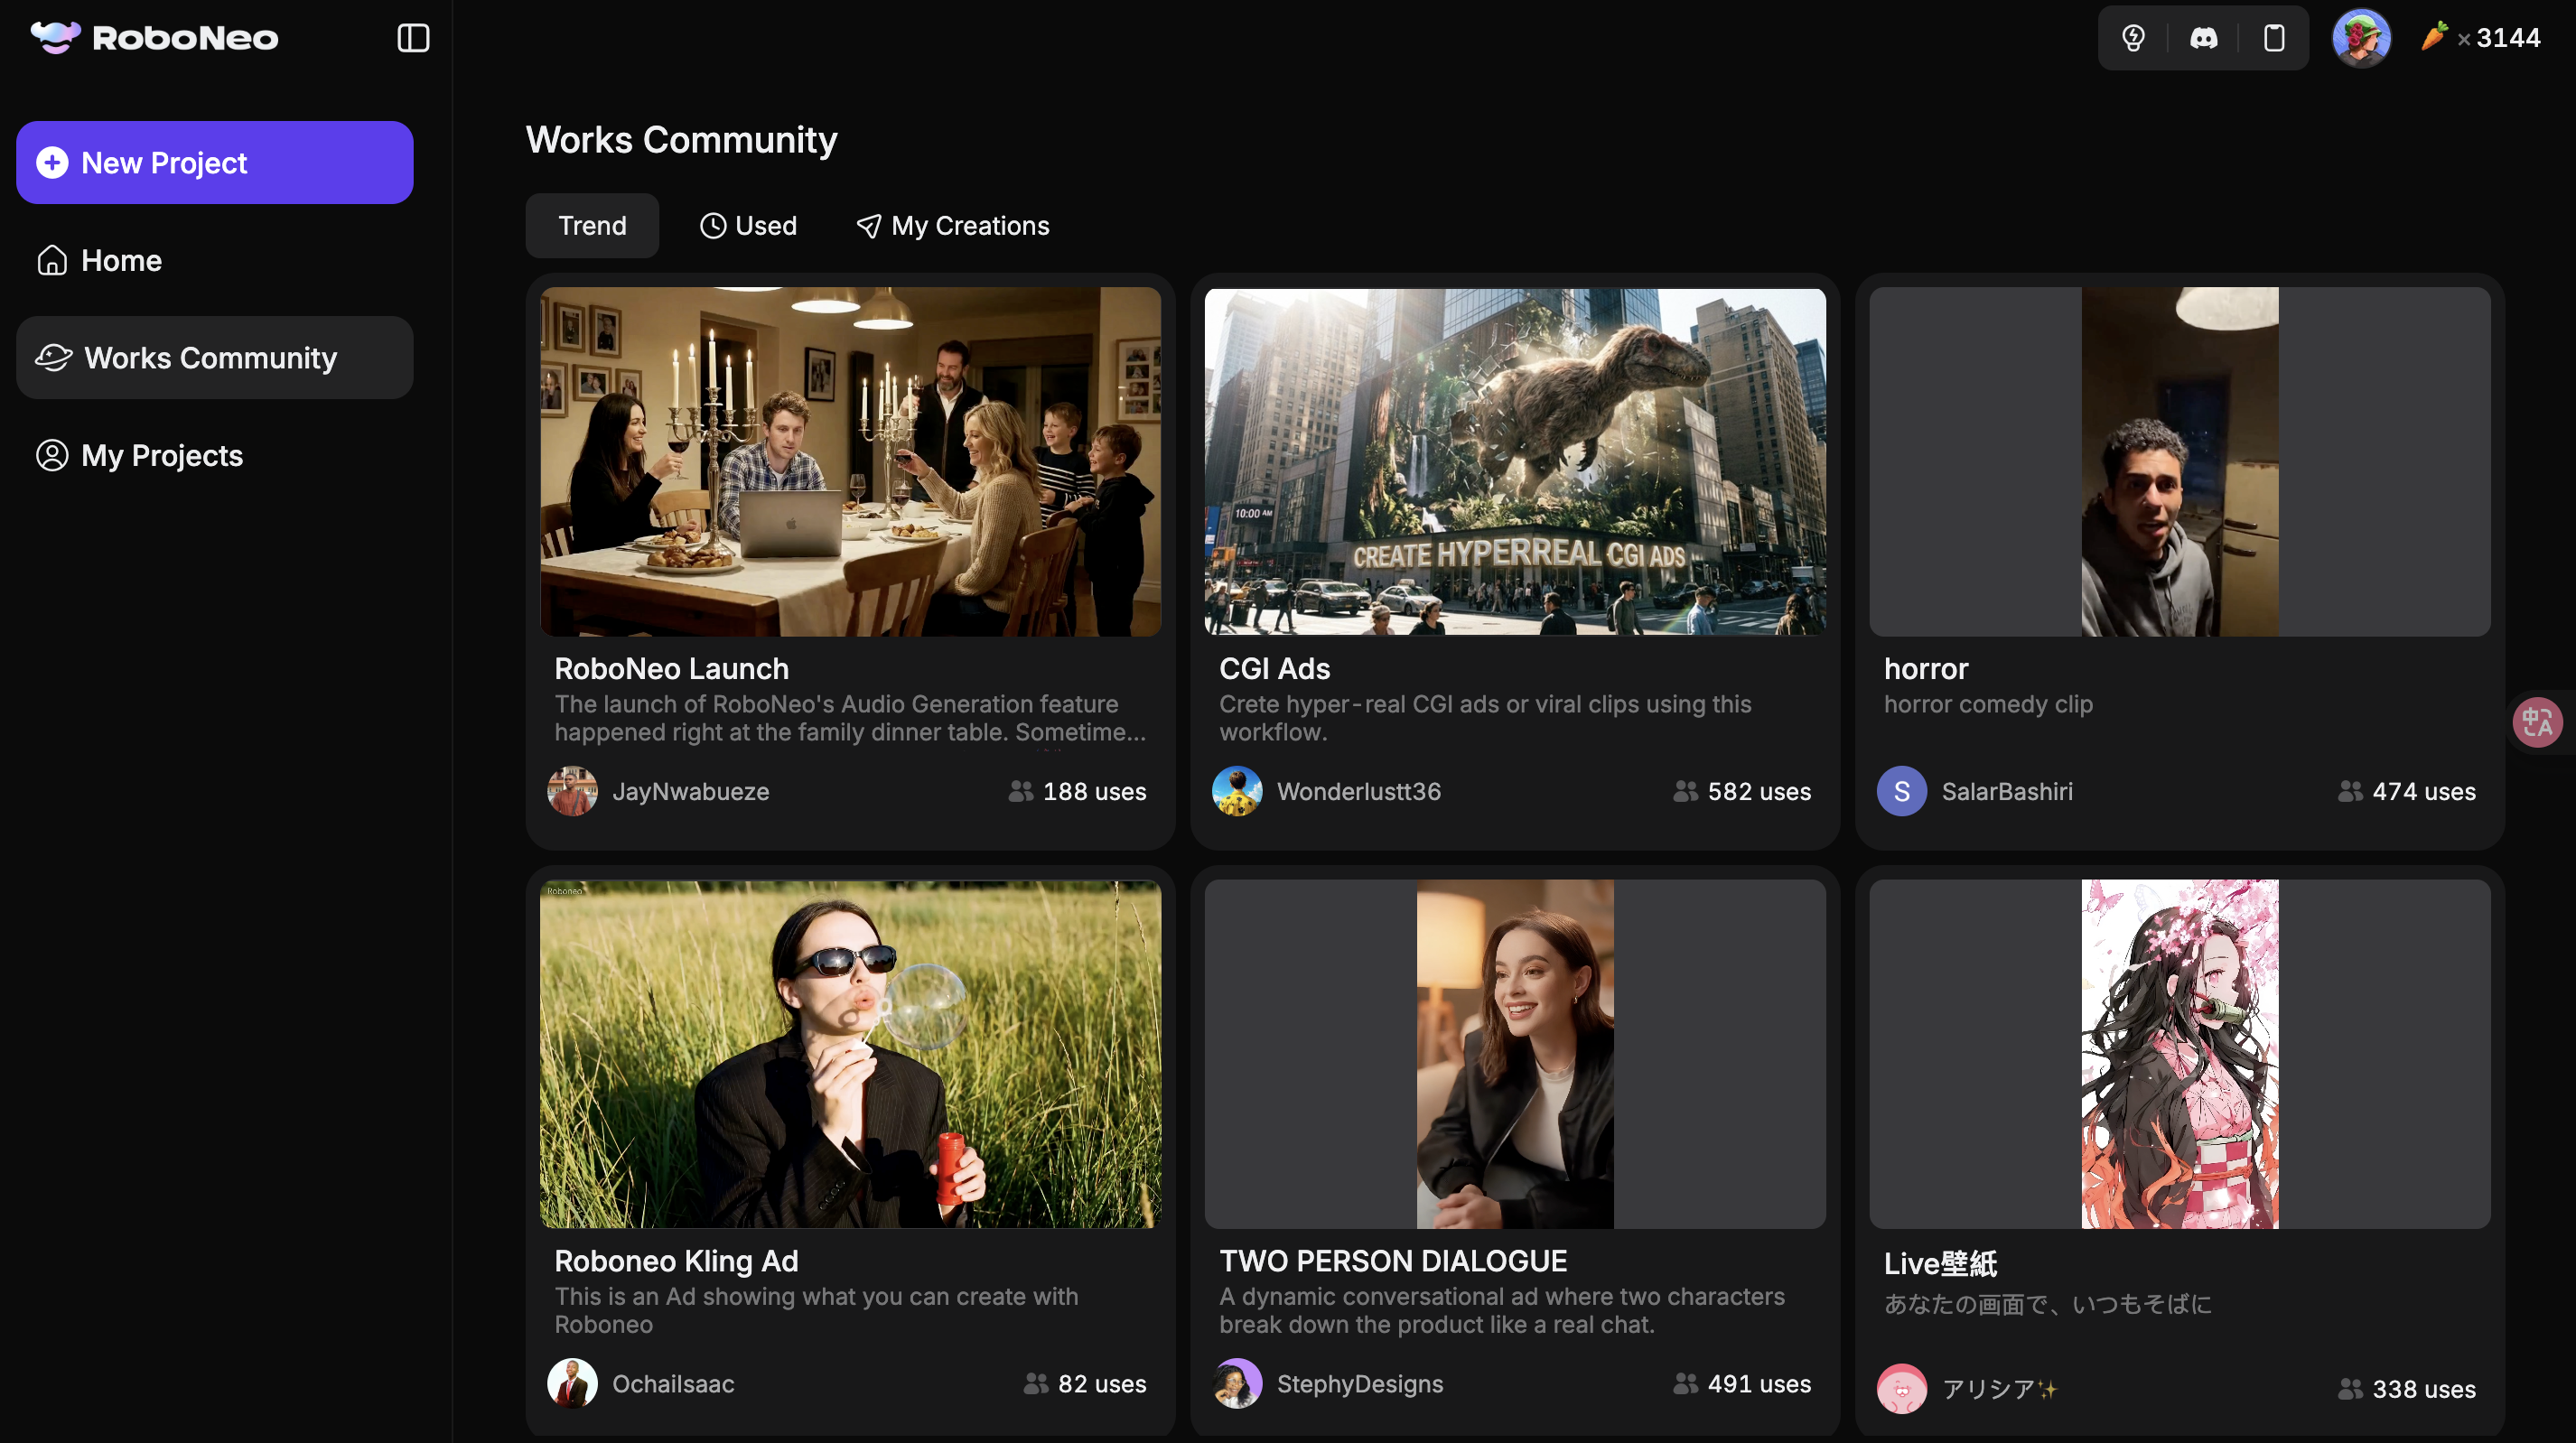
Task: Click the mobile phone icon
Action: click(x=2273, y=38)
